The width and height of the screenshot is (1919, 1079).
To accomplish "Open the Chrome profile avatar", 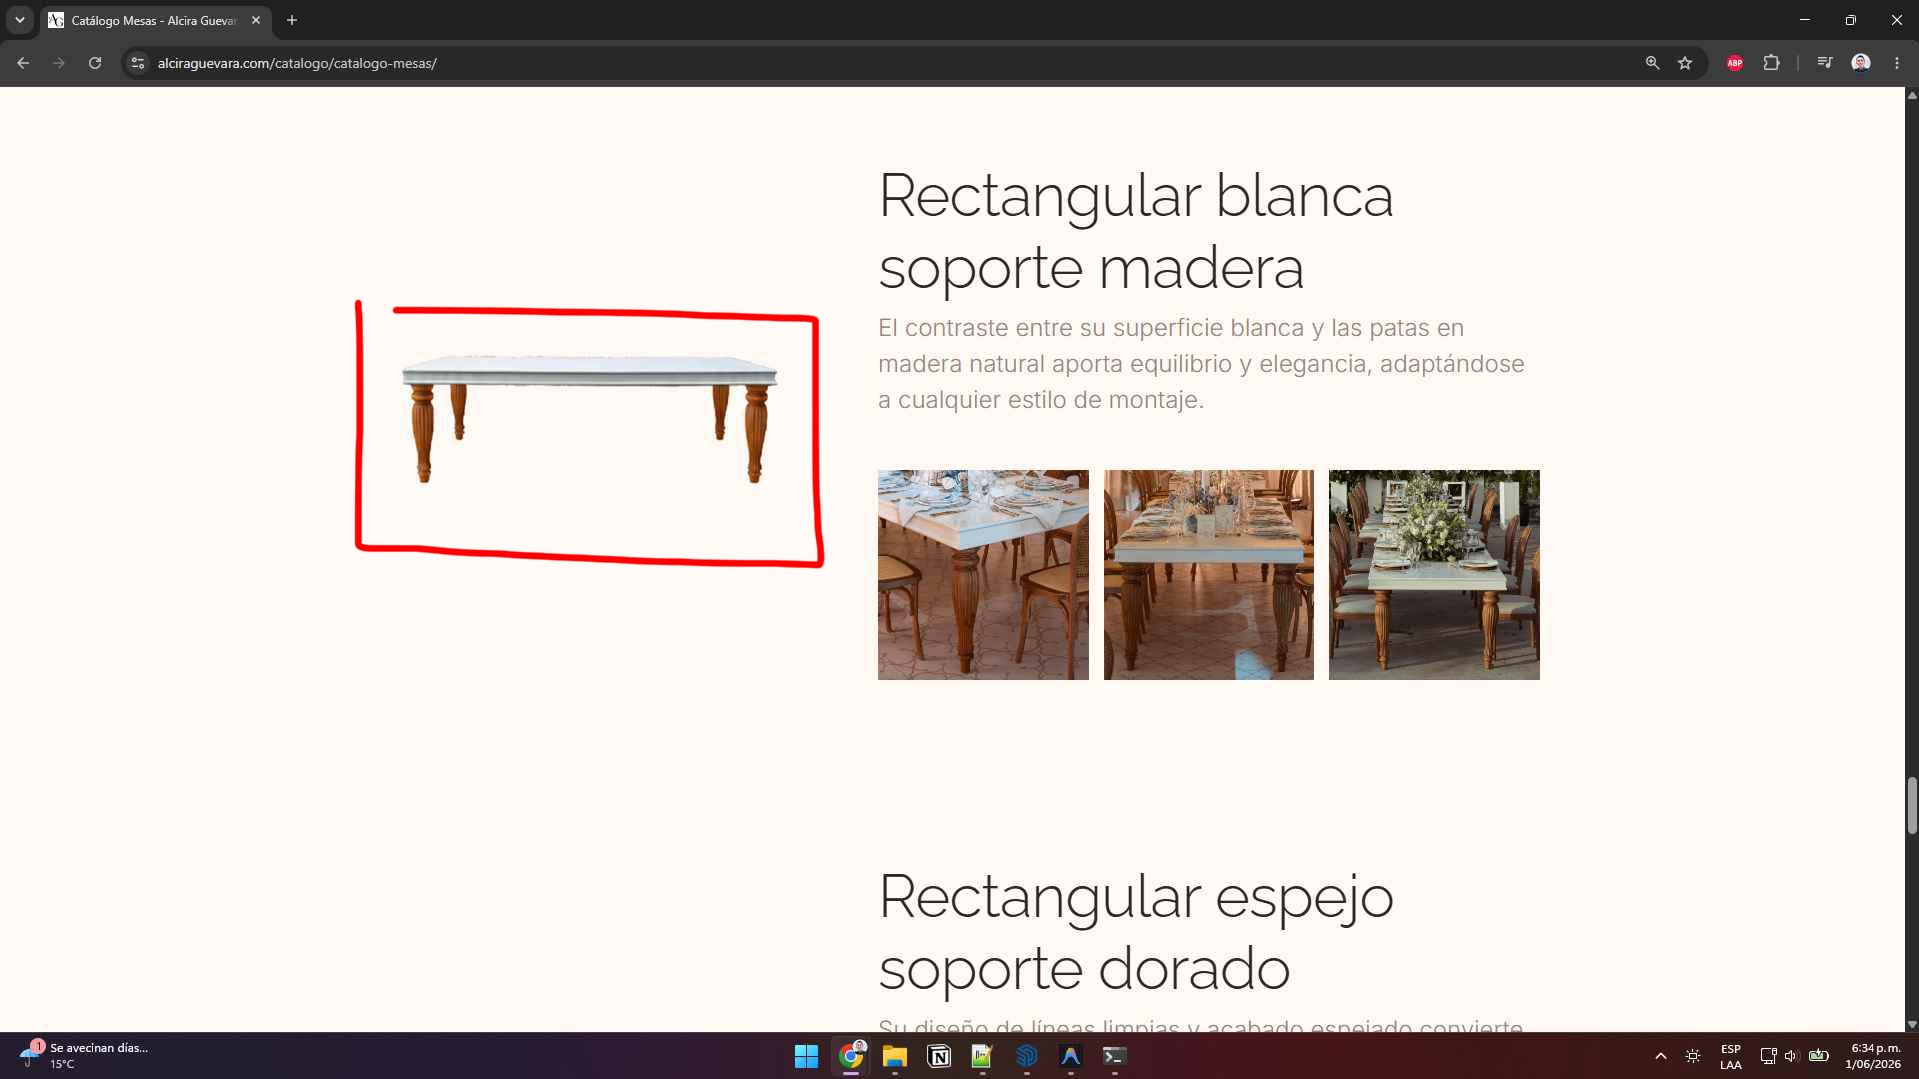I will tap(1861, 63).
